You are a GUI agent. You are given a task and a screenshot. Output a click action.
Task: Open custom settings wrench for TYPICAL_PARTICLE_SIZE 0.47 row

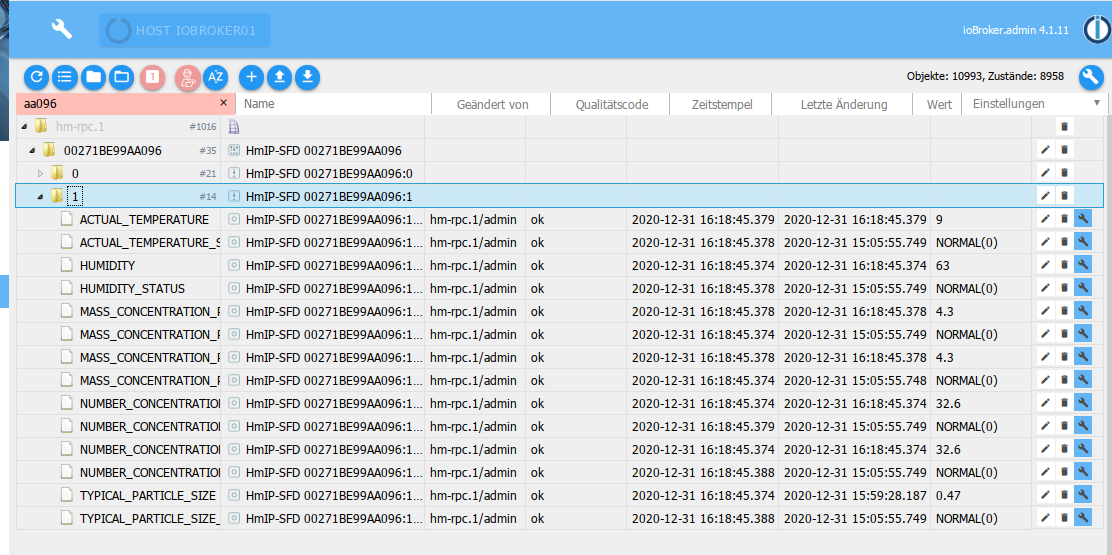(1083, 495)
